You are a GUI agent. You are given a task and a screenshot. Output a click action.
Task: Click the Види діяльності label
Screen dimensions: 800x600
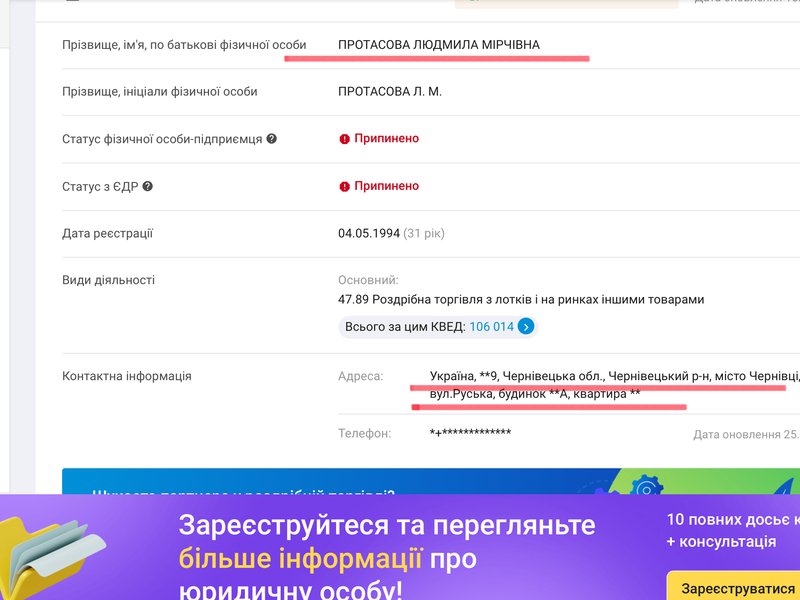coord(109,280)
